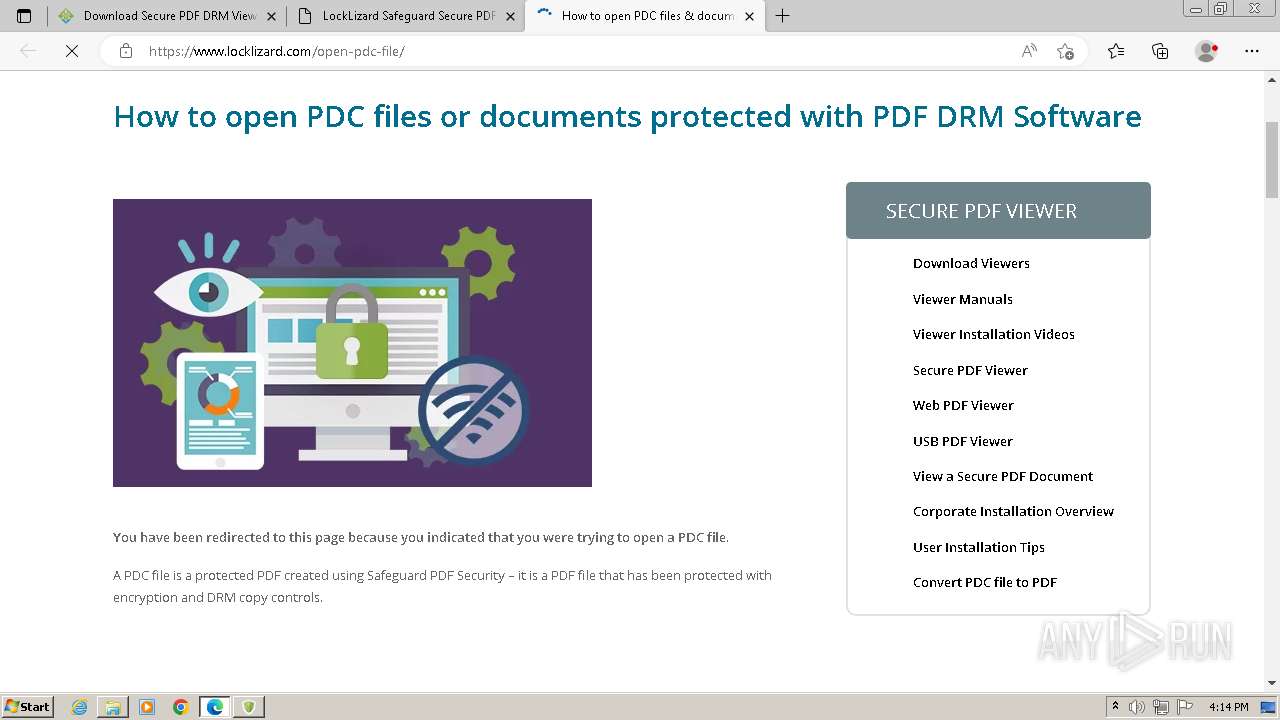The width and height of the screenshot is (1280, 720).
Task: Show hidden tray icons arrow
Action: (x=1116, y=707)
